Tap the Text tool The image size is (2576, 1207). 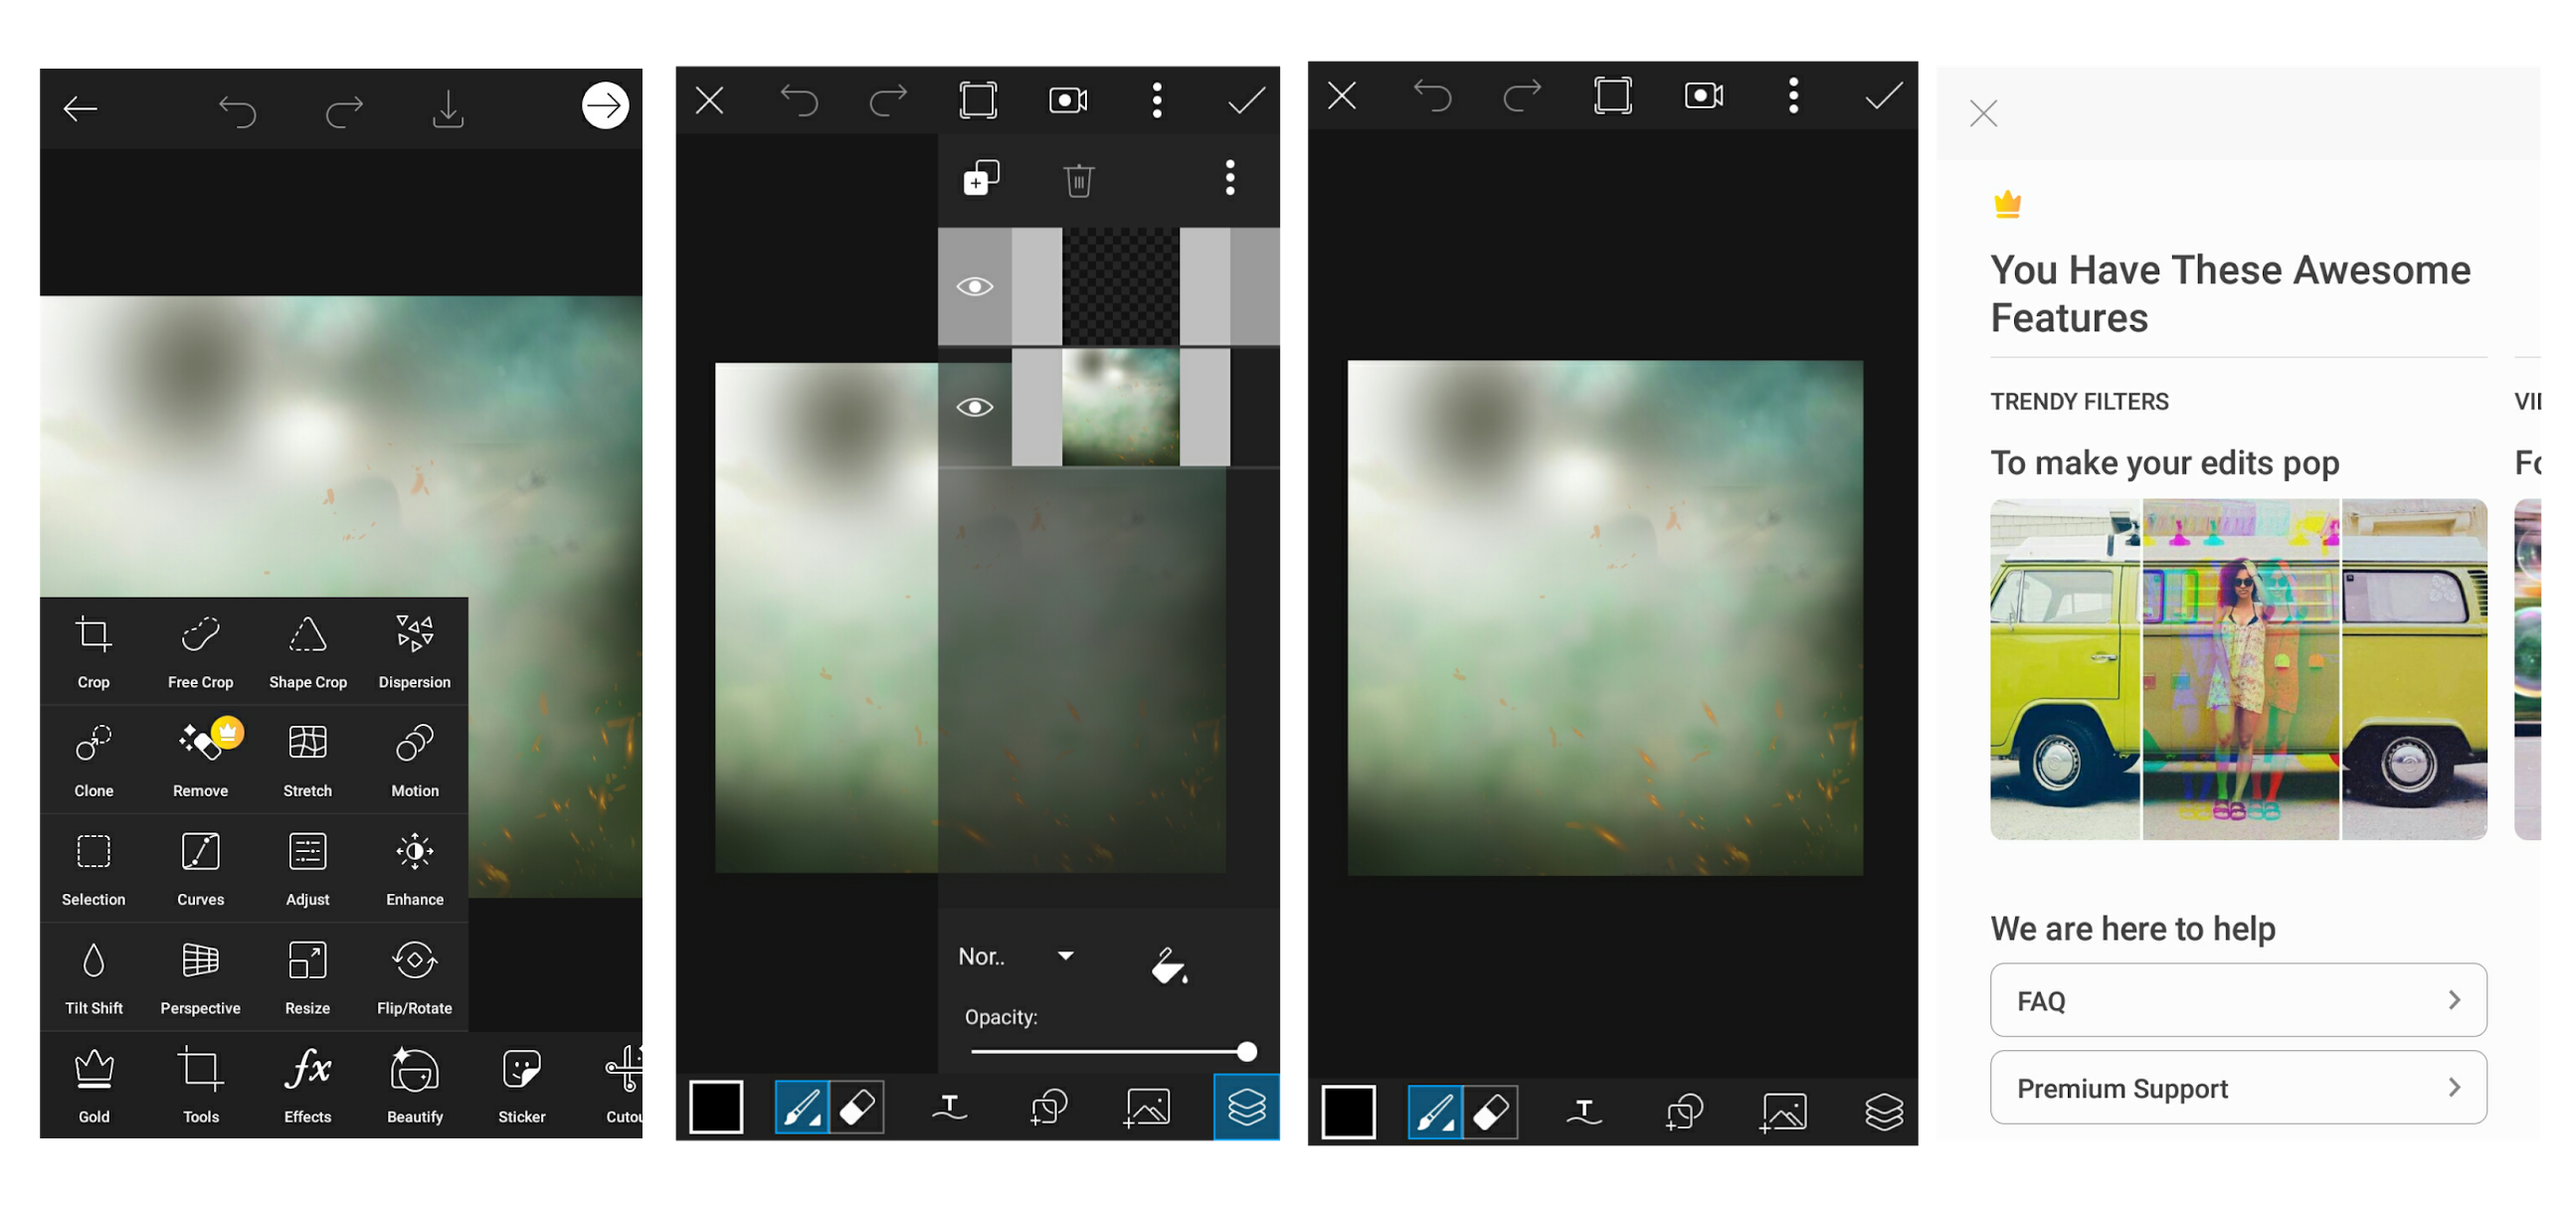950,1107
